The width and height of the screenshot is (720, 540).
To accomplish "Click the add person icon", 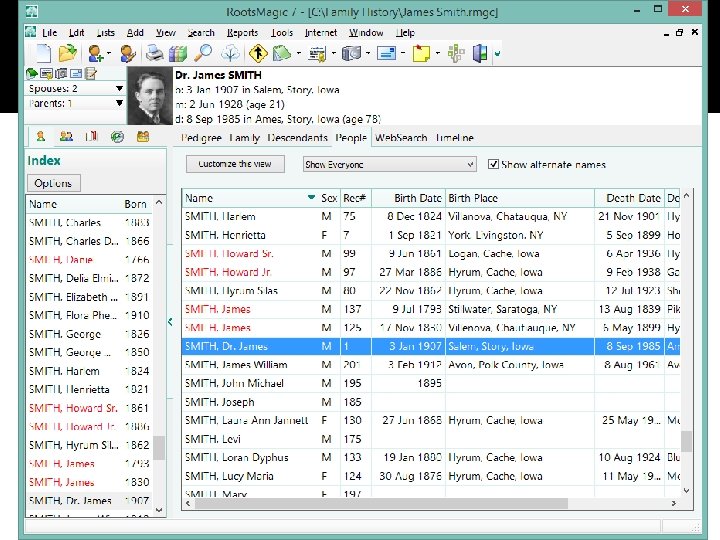I will click(x=96, y=53).
